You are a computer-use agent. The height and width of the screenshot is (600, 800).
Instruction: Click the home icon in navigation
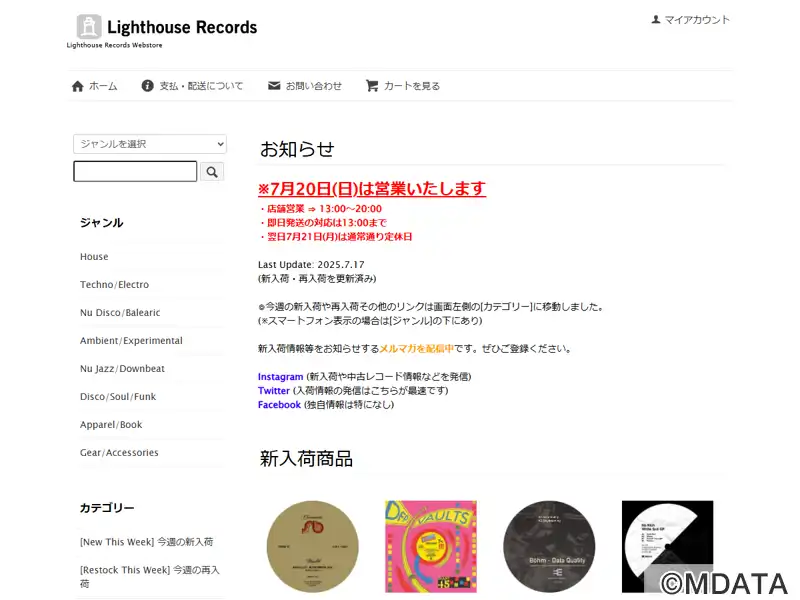coord(78,86)
